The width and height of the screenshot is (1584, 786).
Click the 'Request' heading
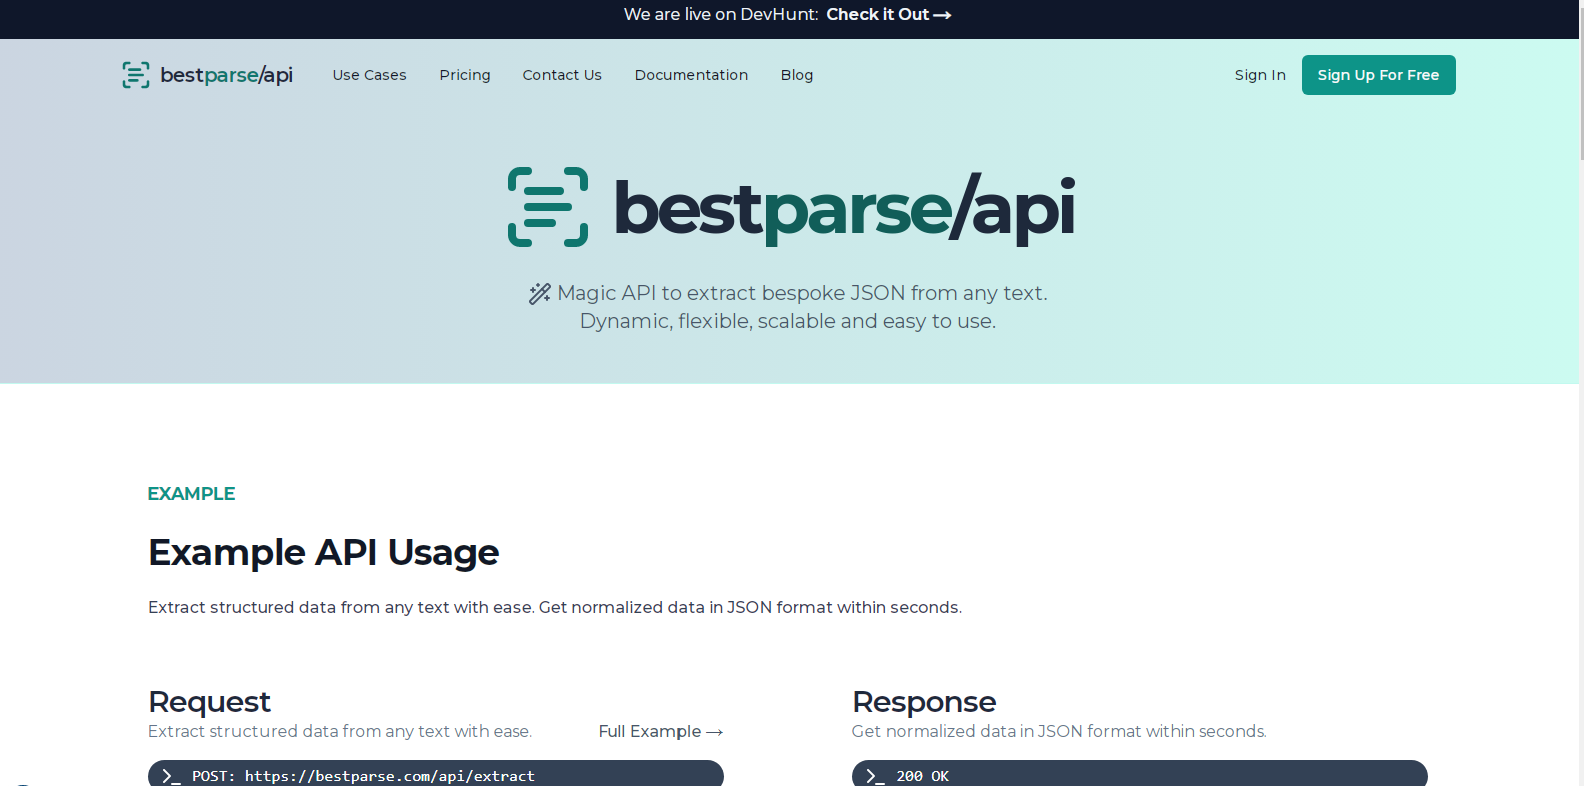[x=209, y=702]
